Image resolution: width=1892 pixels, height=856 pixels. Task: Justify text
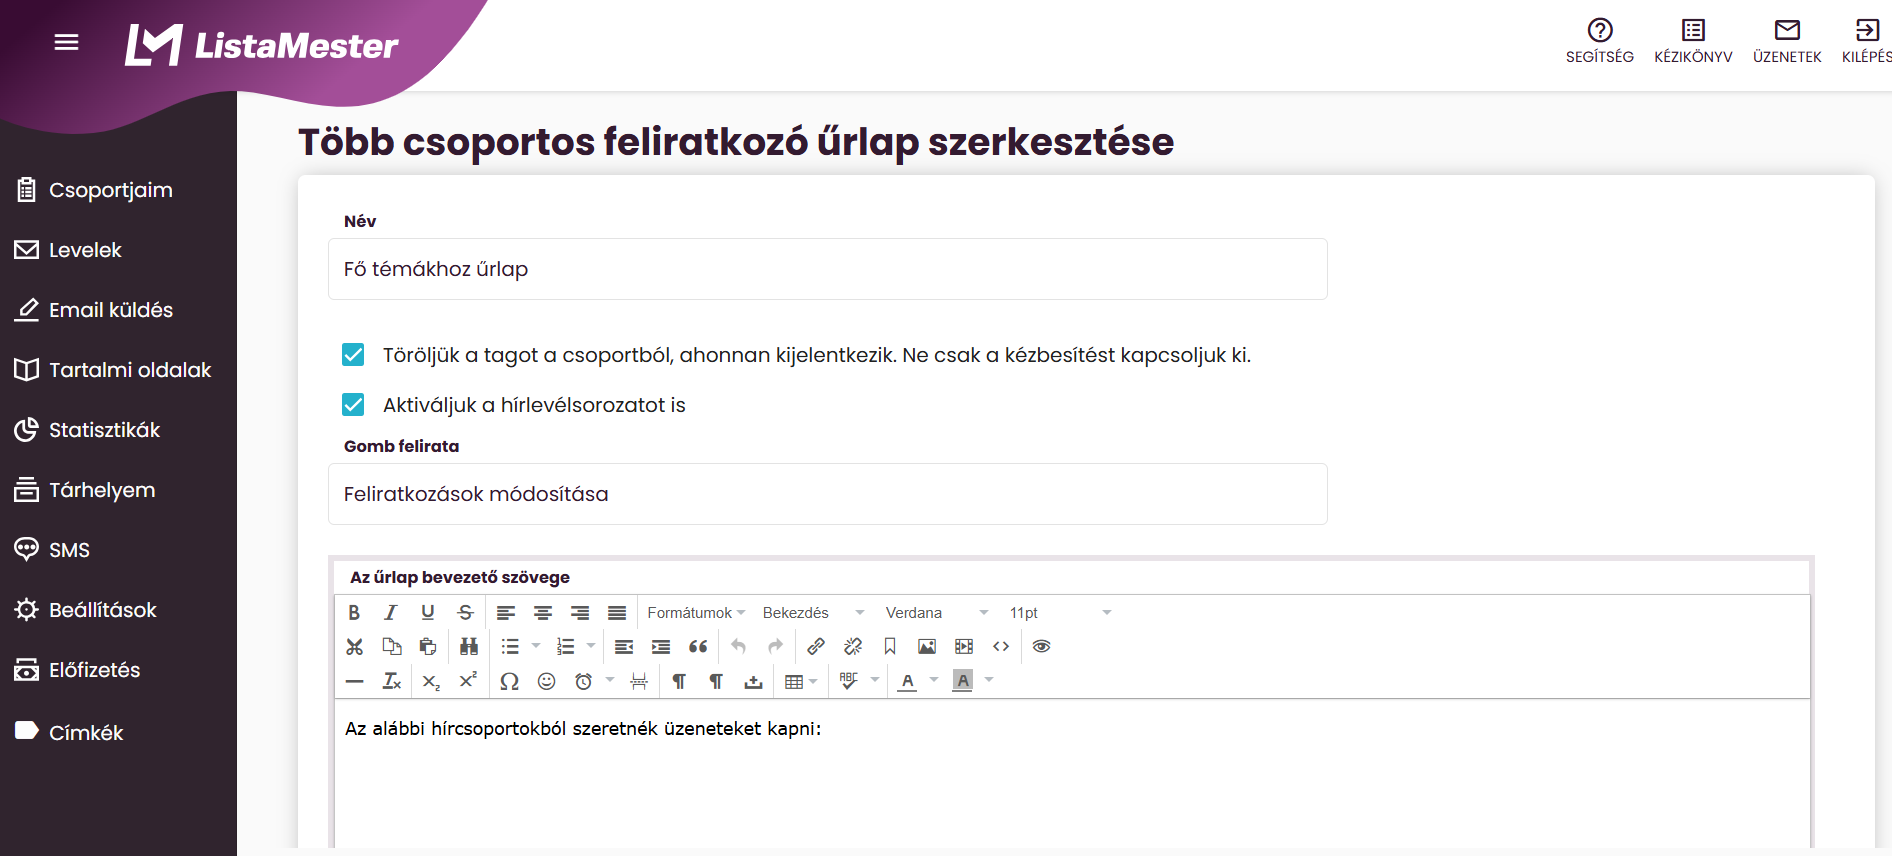(617, 613)
